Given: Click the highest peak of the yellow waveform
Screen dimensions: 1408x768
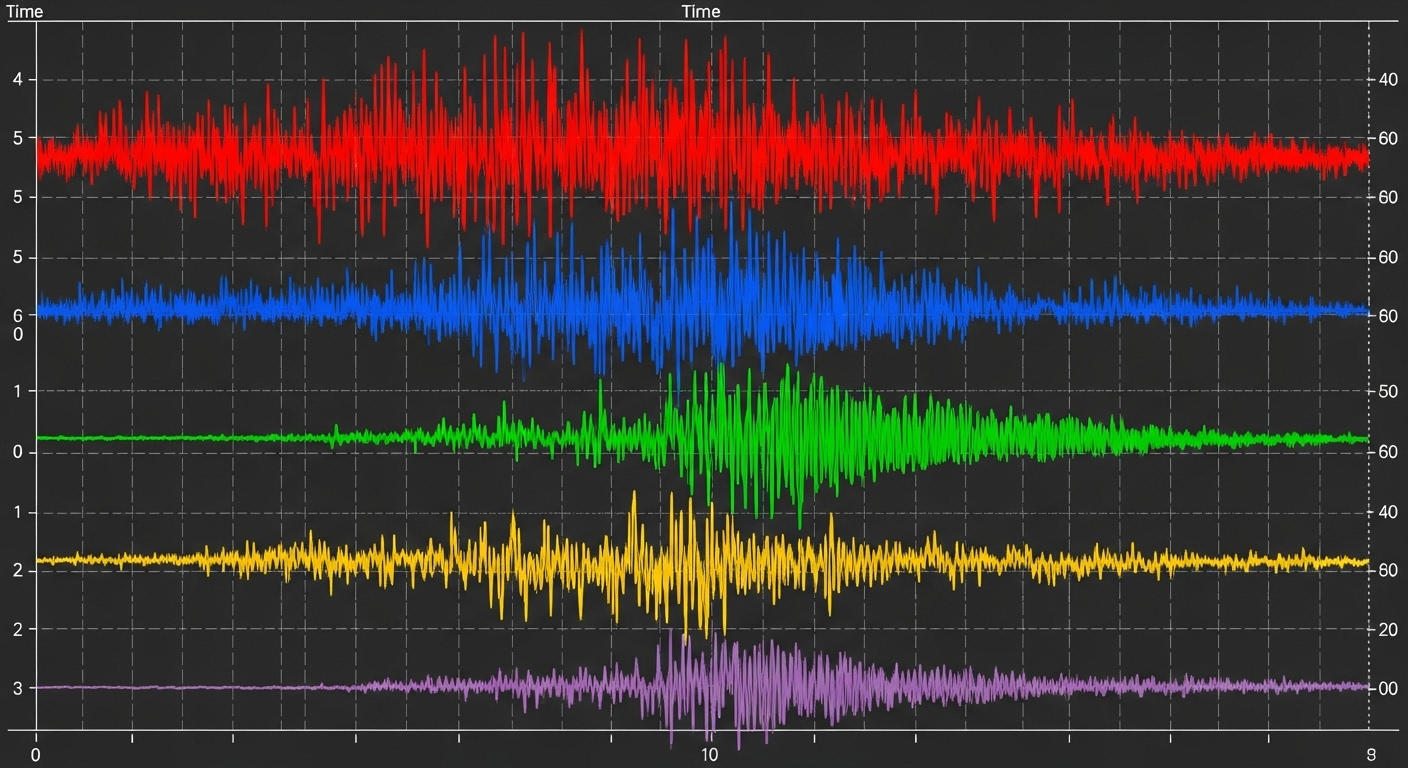Looking at the screenshot, I should (x=633, y=493).
